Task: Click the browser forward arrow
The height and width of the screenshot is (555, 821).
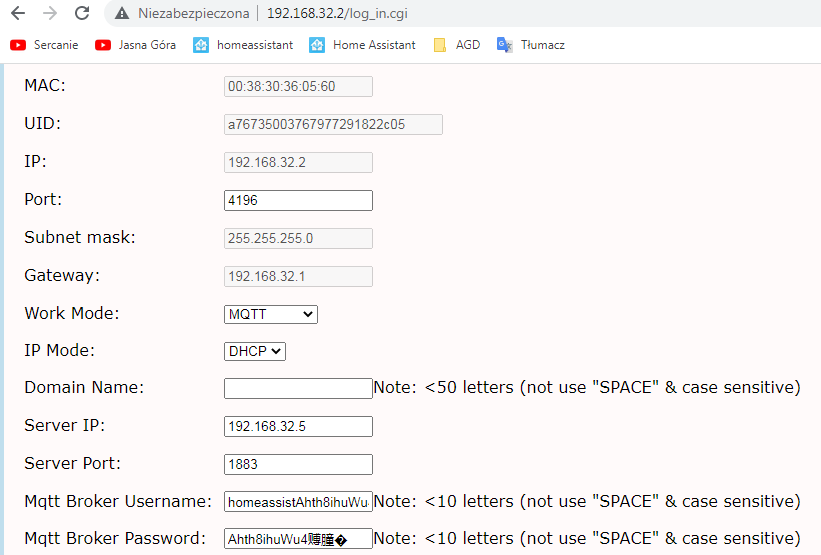Action: [50, 14]
